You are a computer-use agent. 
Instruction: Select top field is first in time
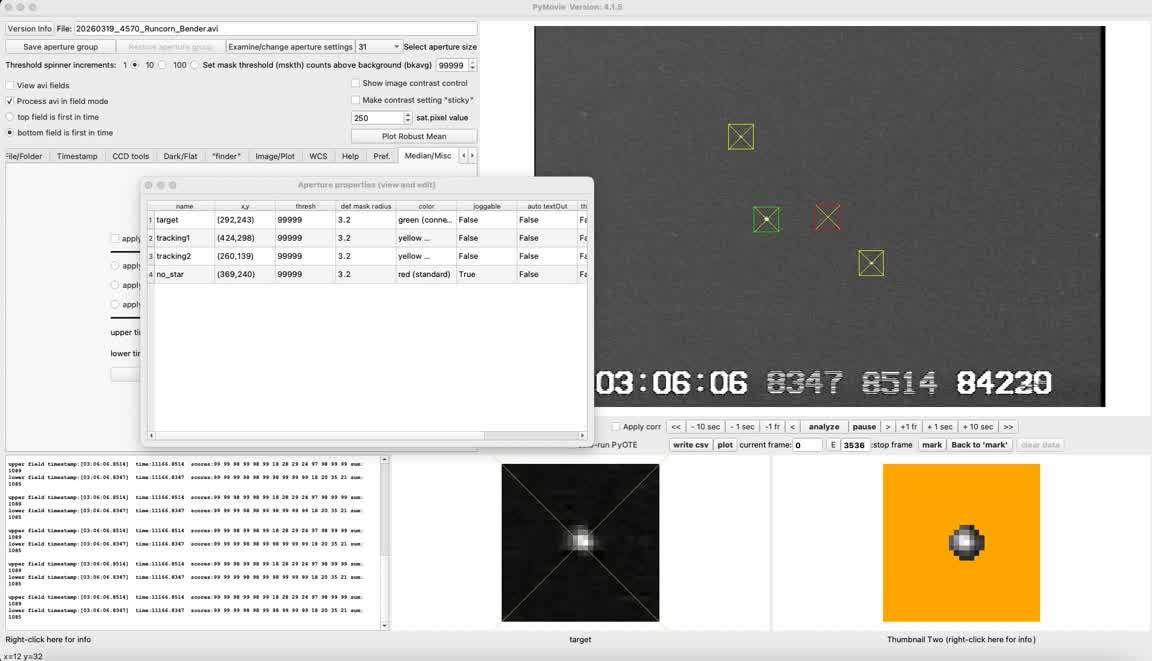10,117
